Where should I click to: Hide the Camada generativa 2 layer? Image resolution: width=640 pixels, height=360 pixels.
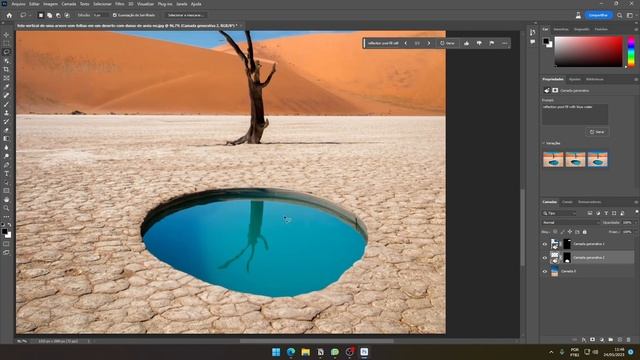tap(544, 258)
